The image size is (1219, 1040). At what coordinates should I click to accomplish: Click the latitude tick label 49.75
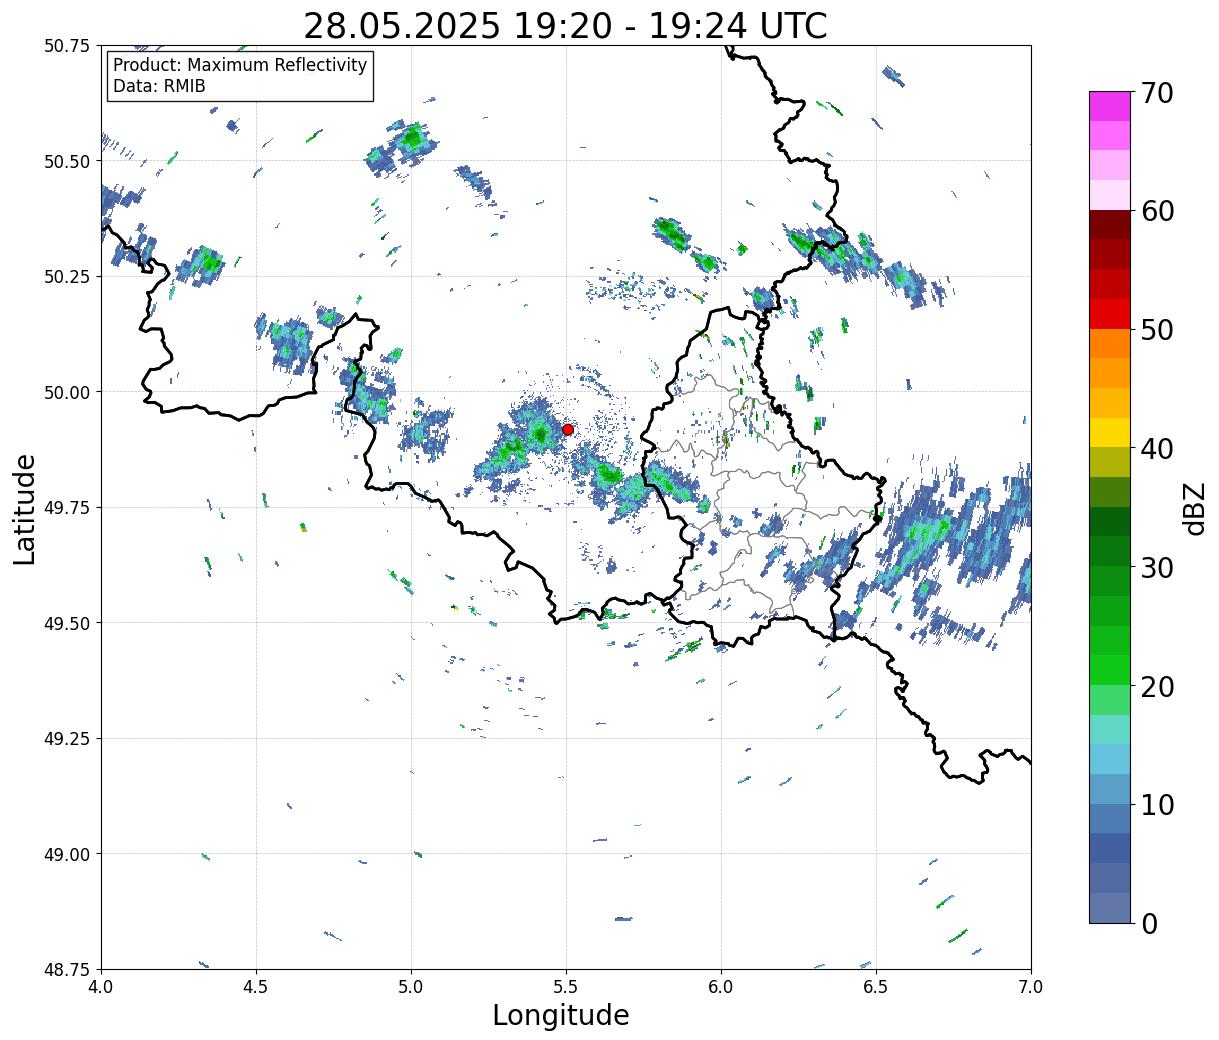coord(67,508)
